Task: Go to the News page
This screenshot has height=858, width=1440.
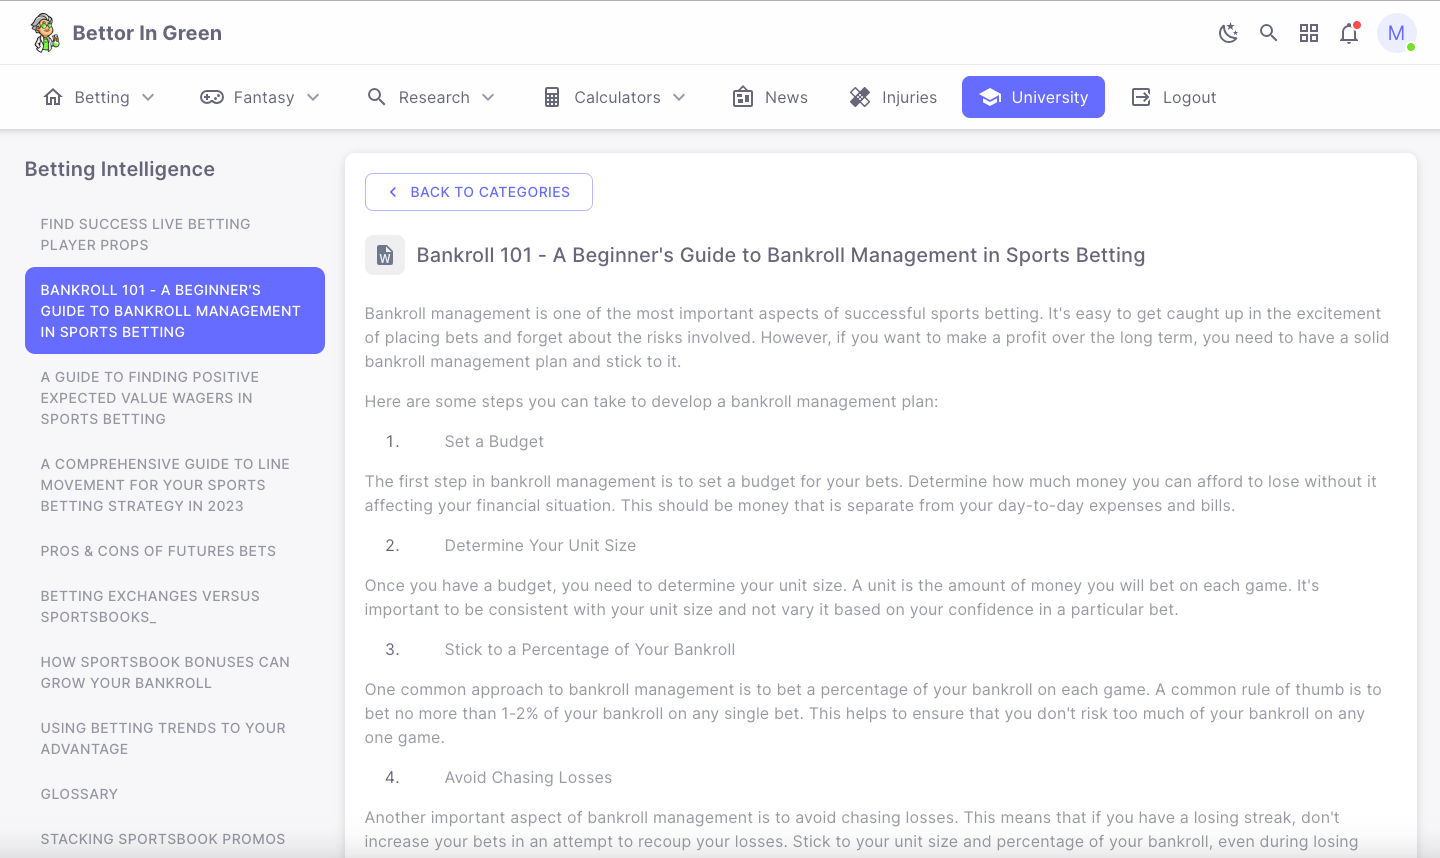Action: [770, 97]
